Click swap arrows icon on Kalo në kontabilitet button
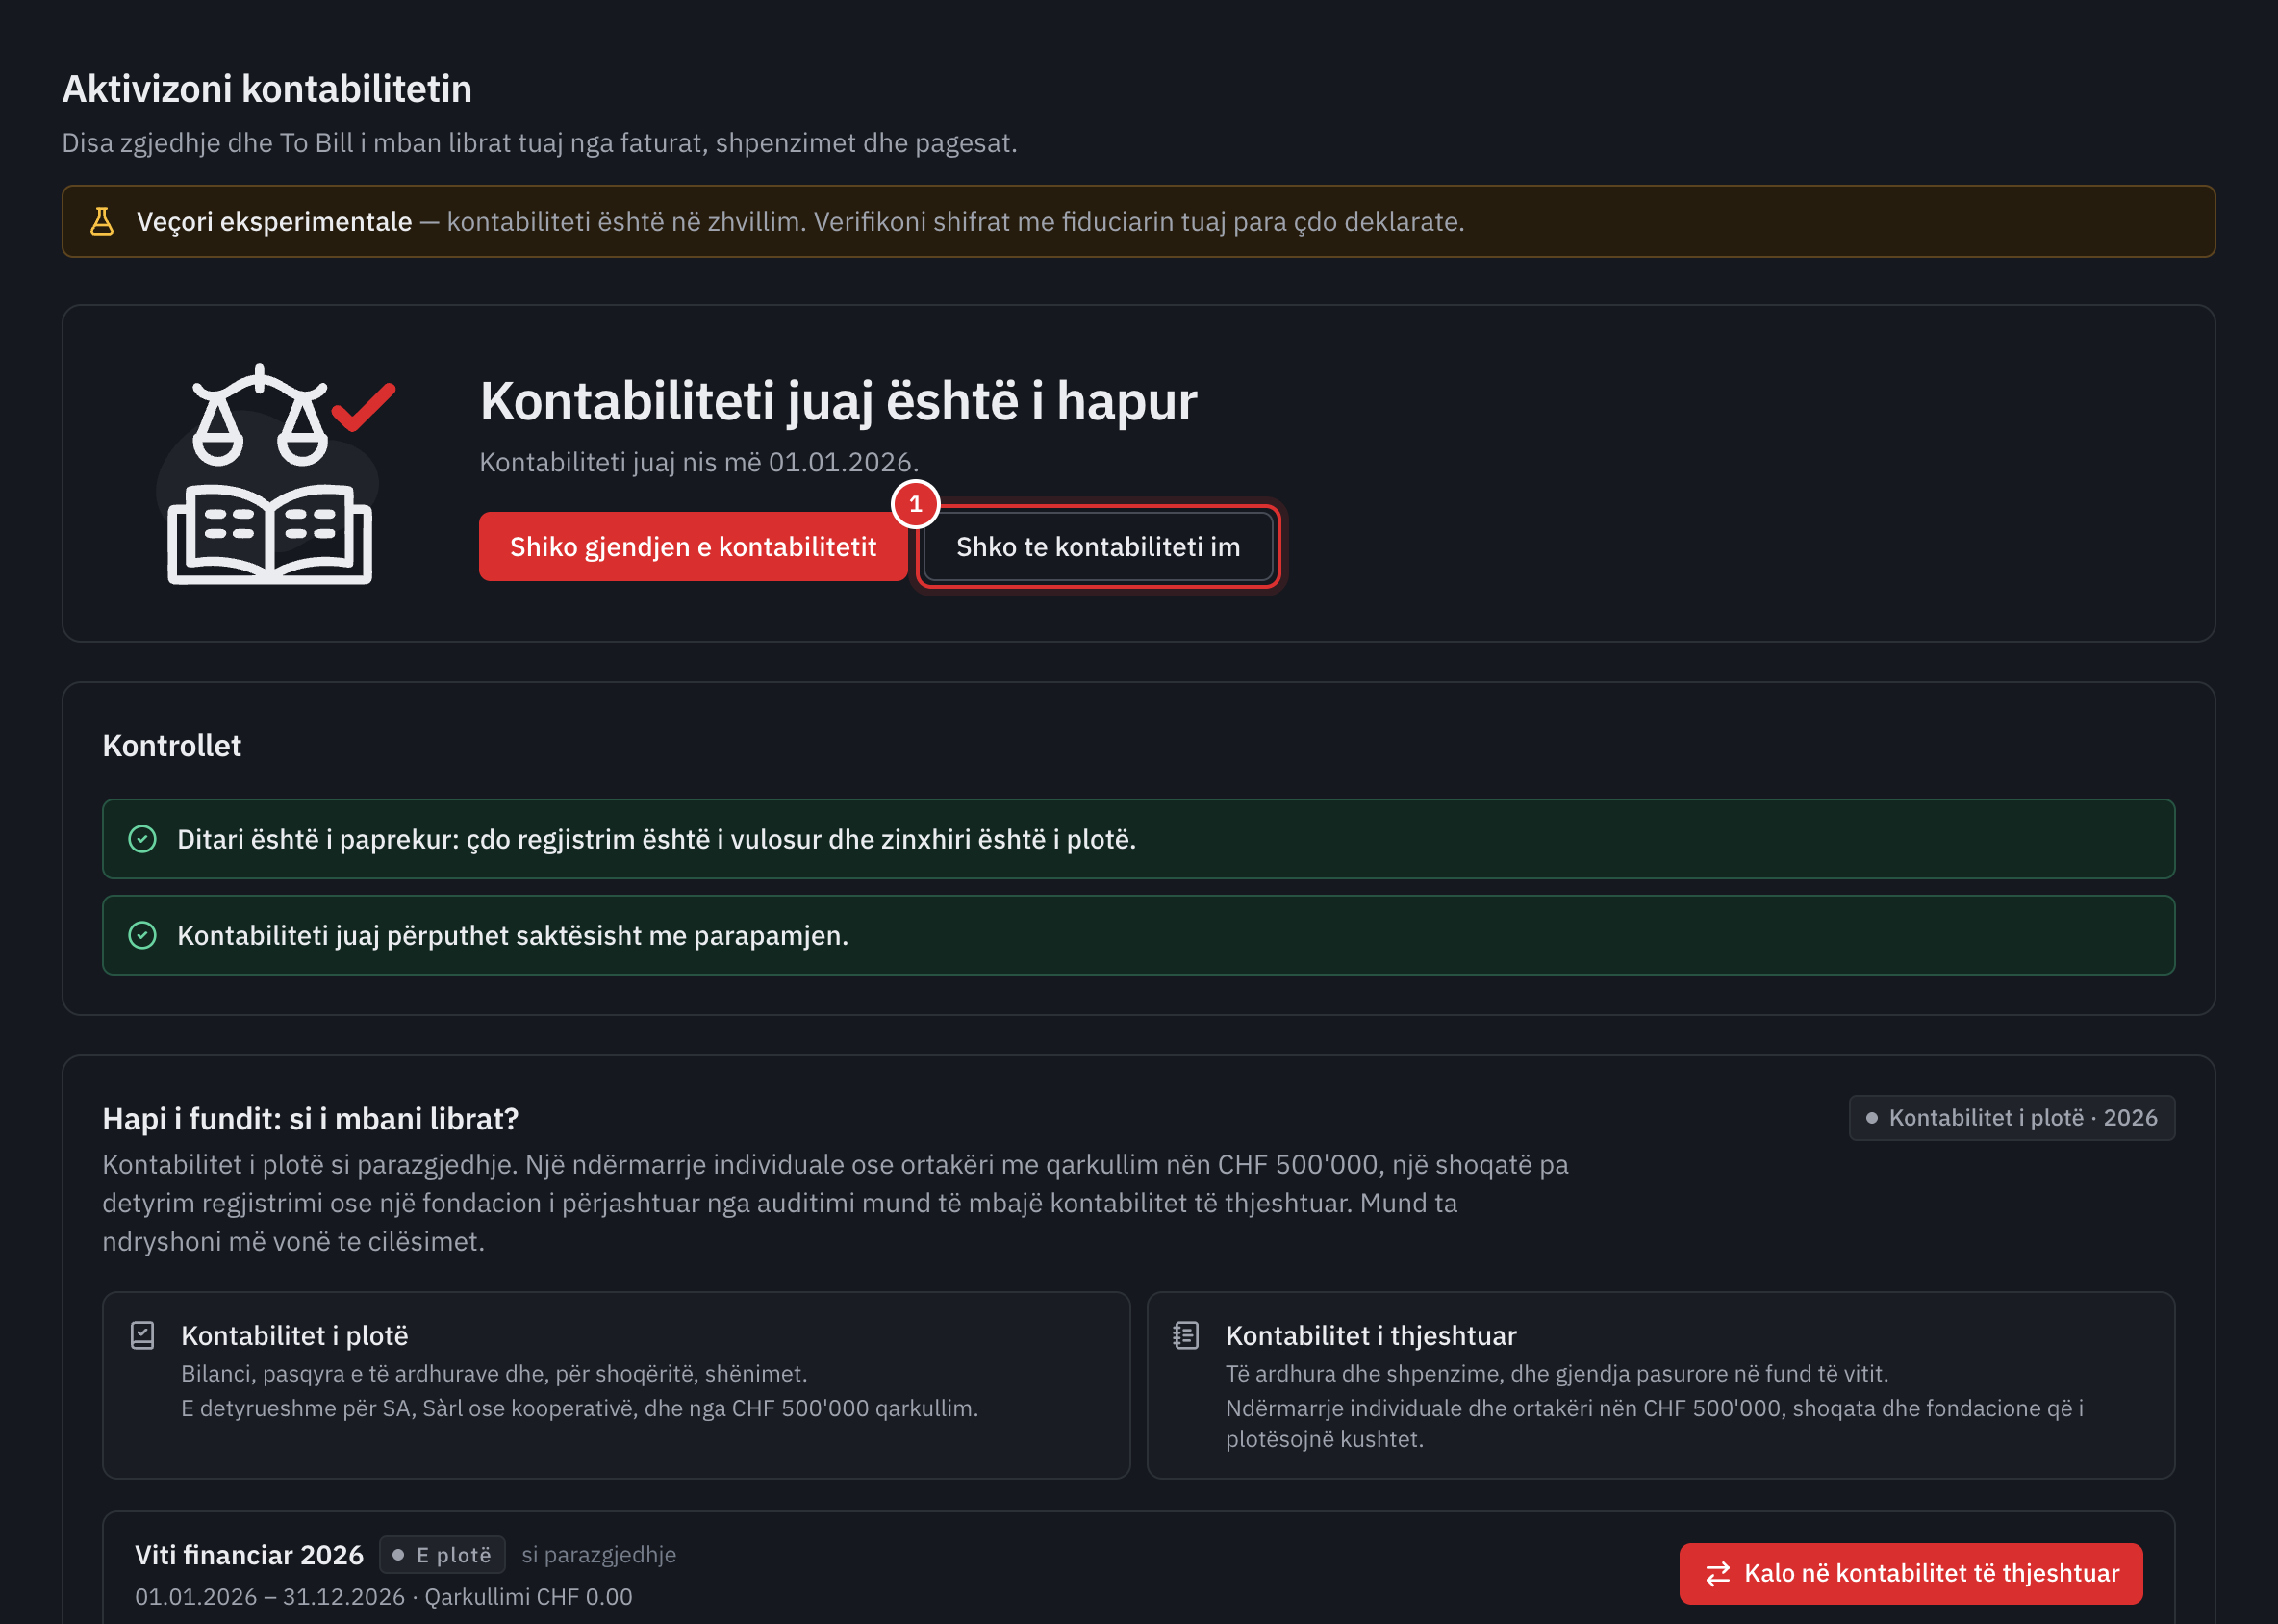The height and width of the screenshot is (1624, 2278). point(1718,1574)
